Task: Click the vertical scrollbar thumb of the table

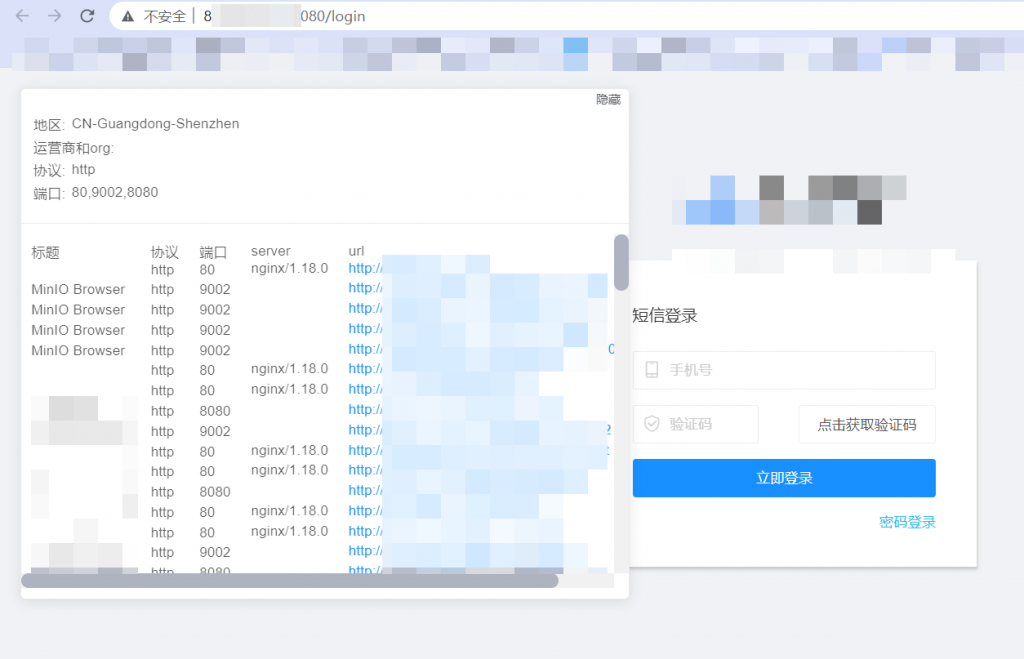Action: 621,262
